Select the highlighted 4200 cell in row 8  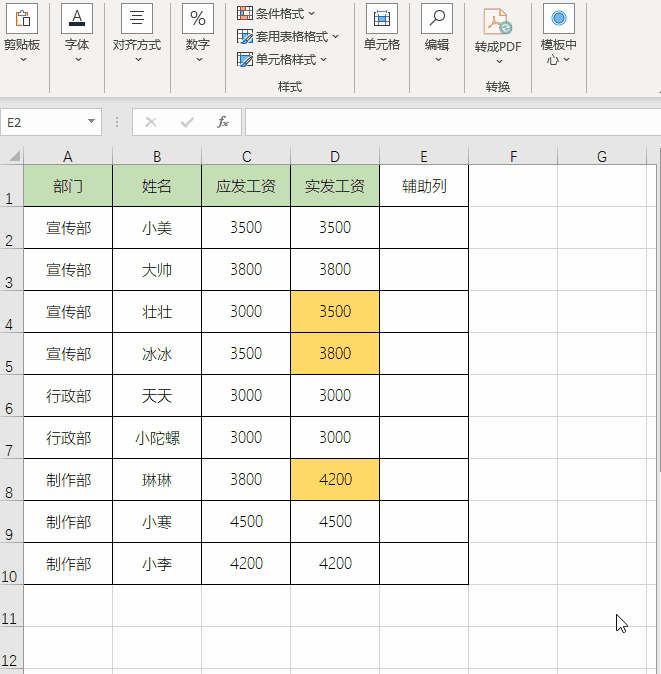335,480
